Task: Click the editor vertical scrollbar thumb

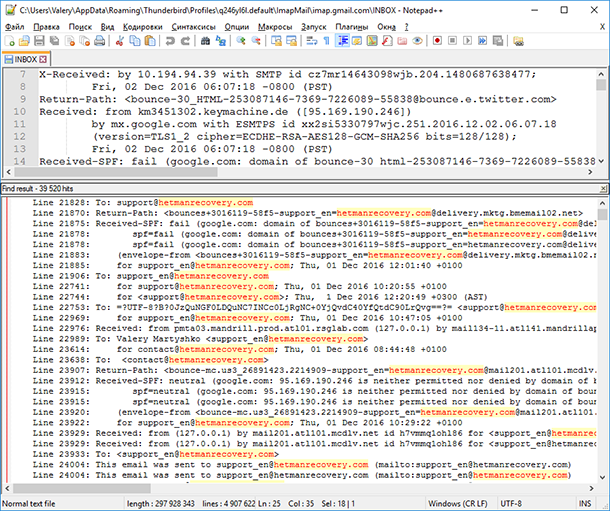Action: (601, 85)
